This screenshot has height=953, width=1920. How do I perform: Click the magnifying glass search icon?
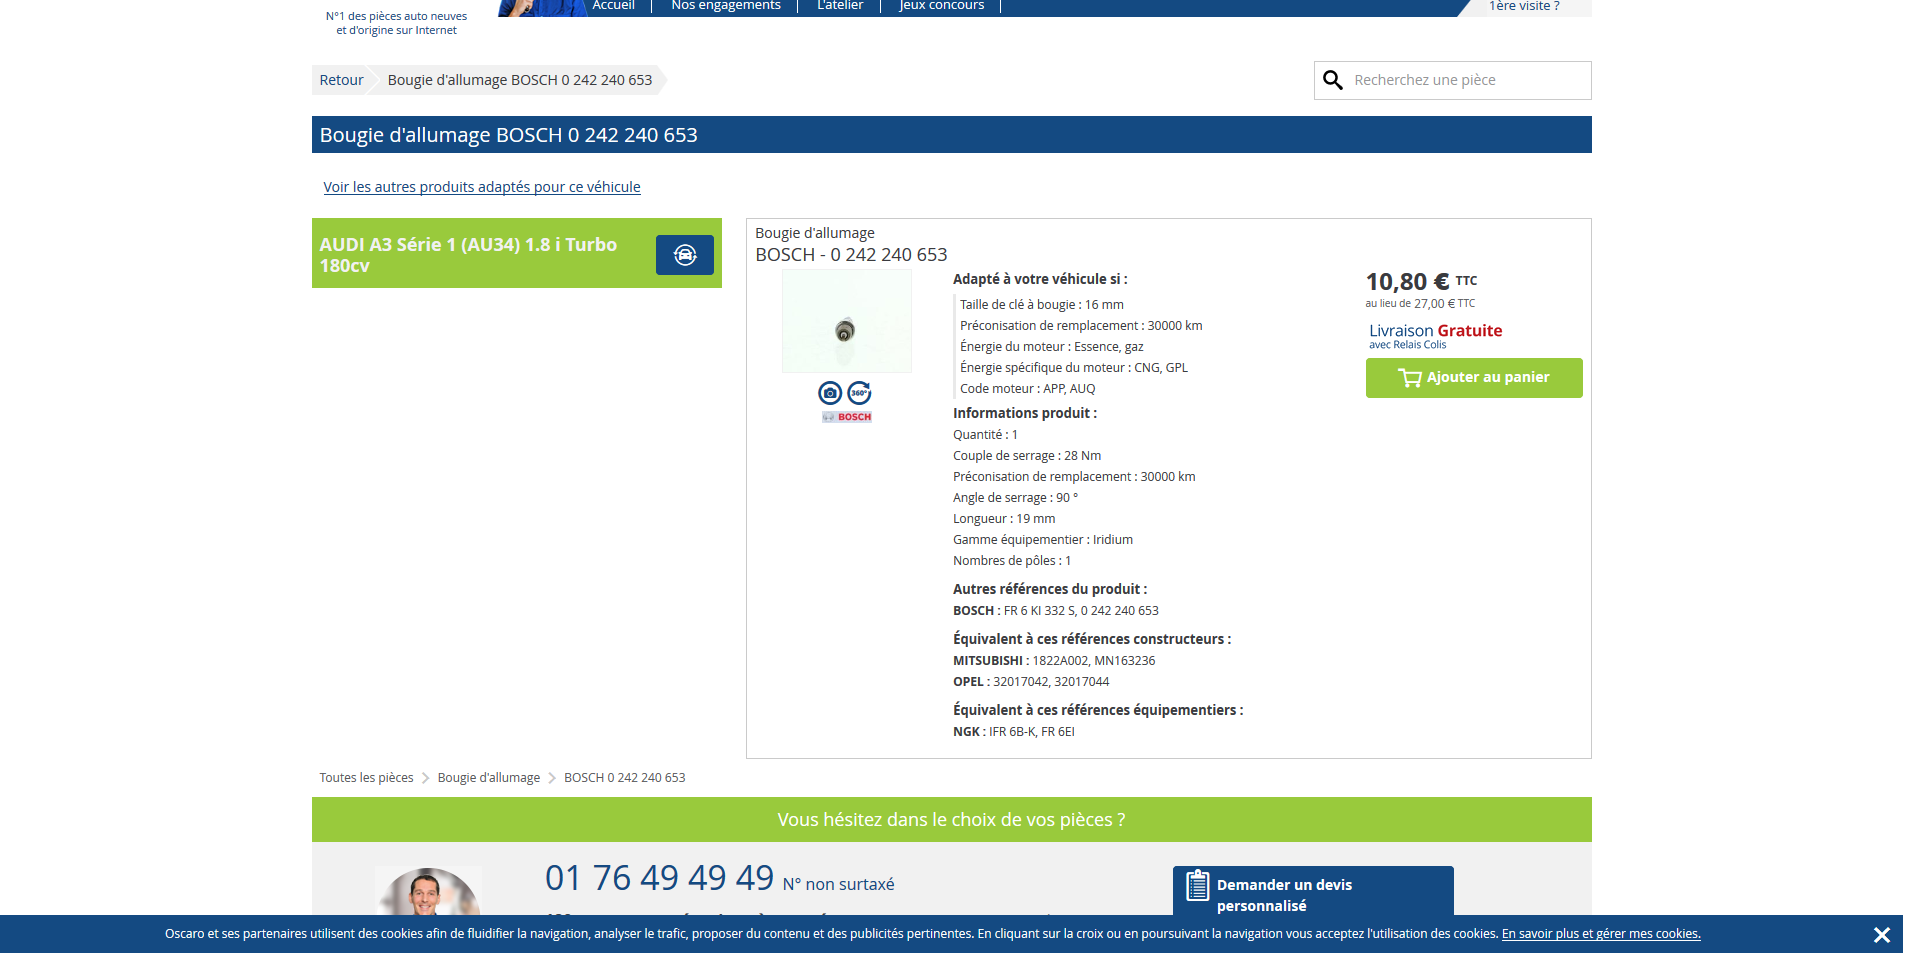(x=1332, y=80)
